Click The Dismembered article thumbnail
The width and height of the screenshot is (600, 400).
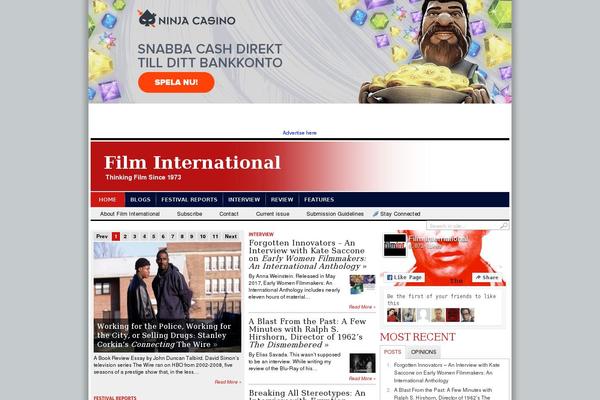362,363
